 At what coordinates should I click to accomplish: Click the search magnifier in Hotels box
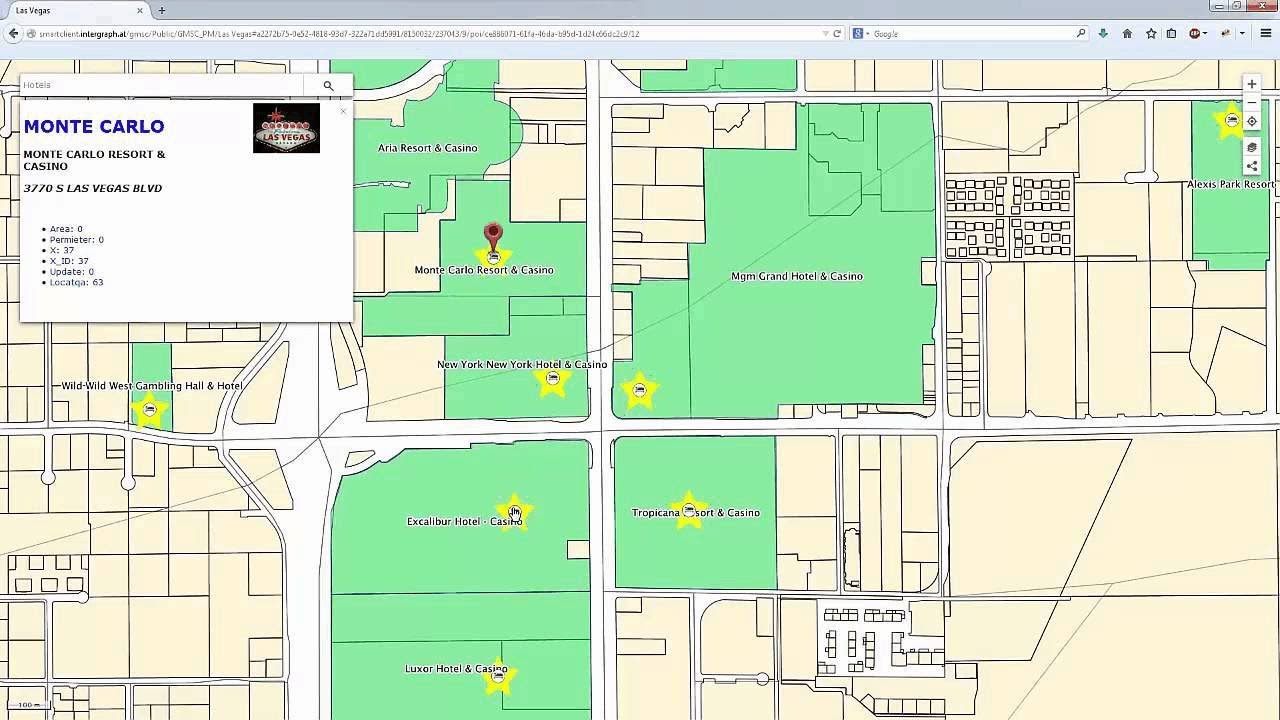pyautogui.click(x=328, y=86)
